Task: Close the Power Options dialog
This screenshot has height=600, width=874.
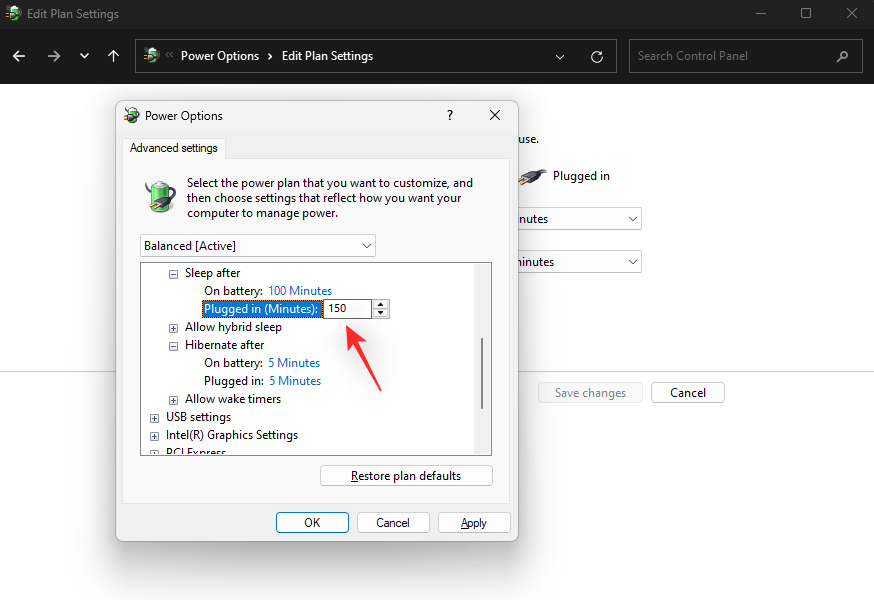Action: tap(494, 115)
